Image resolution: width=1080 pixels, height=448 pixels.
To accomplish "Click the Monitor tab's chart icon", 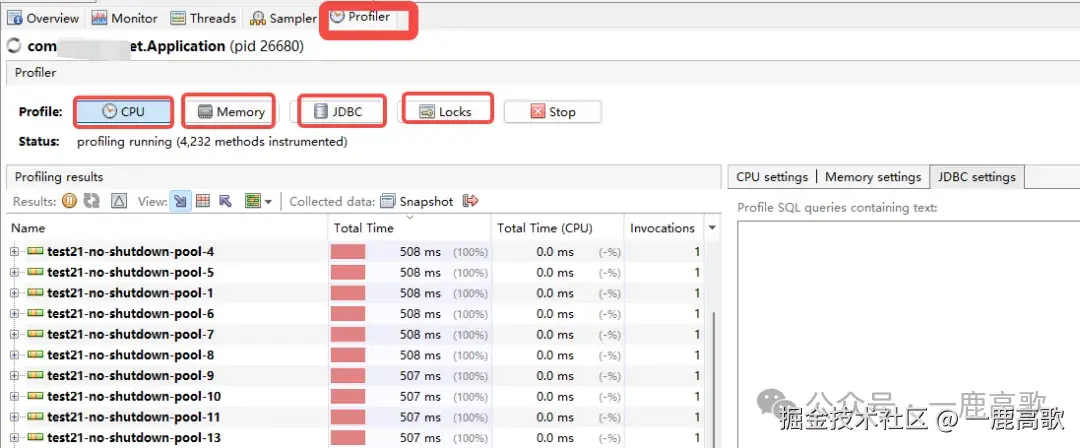I will point(99,18).
